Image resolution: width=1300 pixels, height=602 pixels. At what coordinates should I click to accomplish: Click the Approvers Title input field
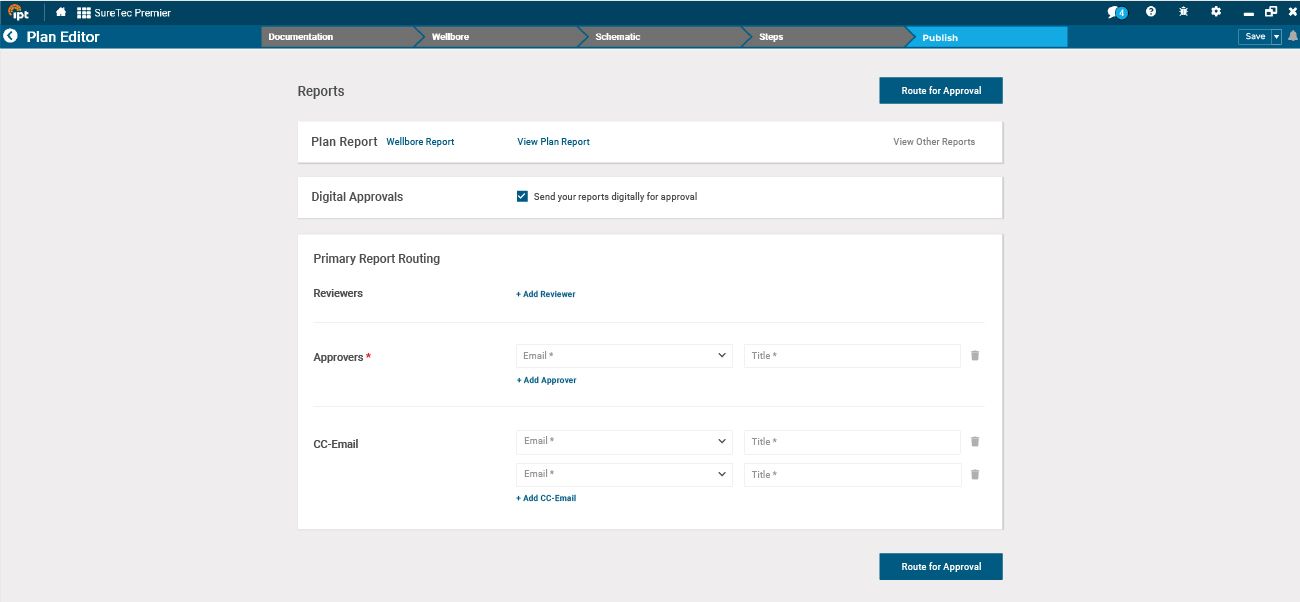852,356
